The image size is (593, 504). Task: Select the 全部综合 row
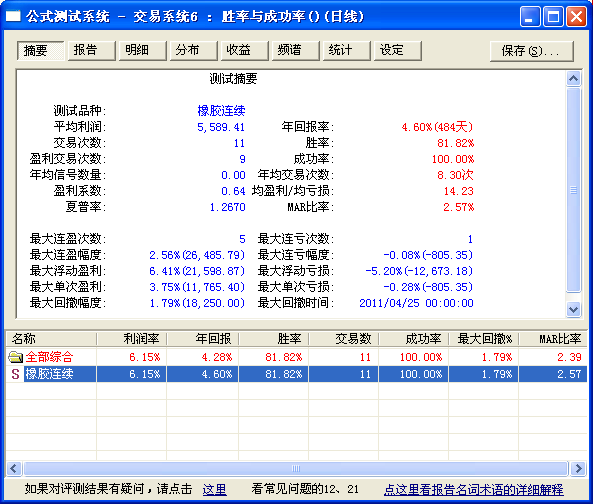tap(296, 357)
